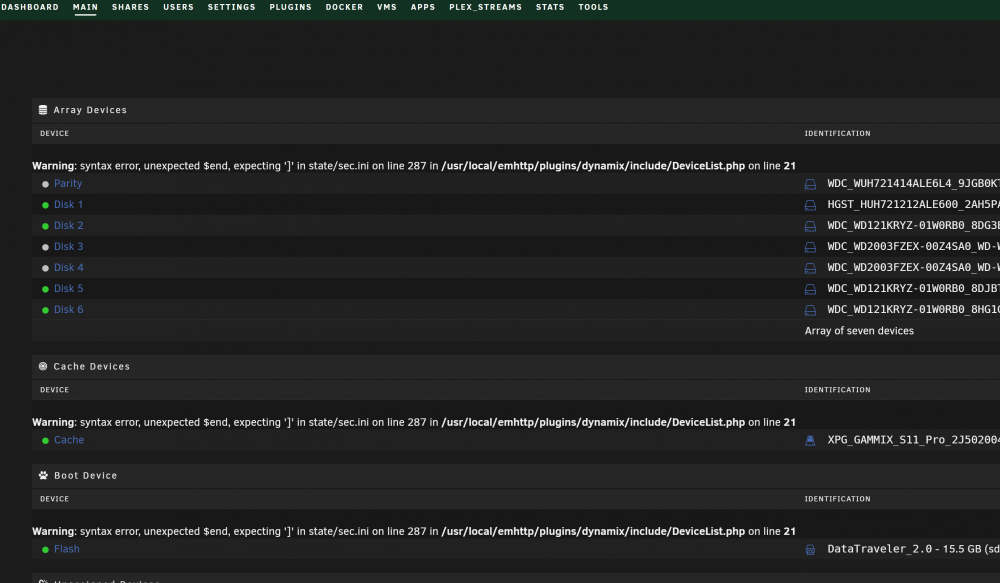Click the Disk 1 green status dot
This screenshot has height=583, width=1000.
click(45, 205)
